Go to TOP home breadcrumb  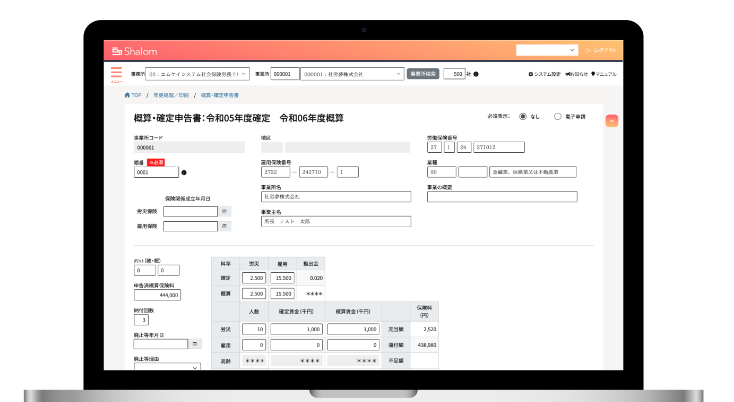[x=133, y=95]
